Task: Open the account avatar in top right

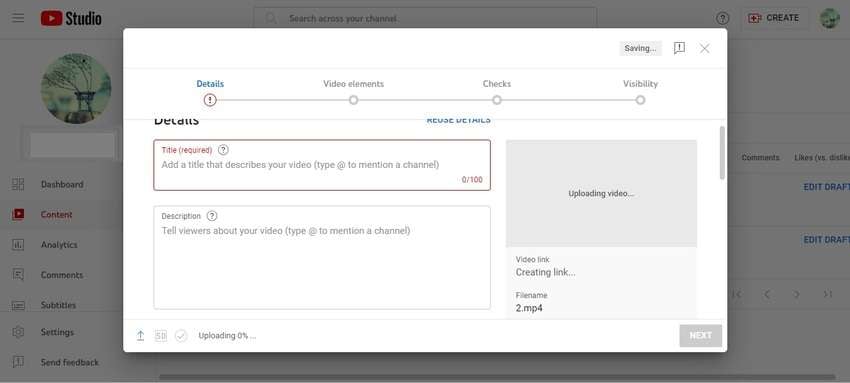Action: pyautogui.click(x=829, y=18)
